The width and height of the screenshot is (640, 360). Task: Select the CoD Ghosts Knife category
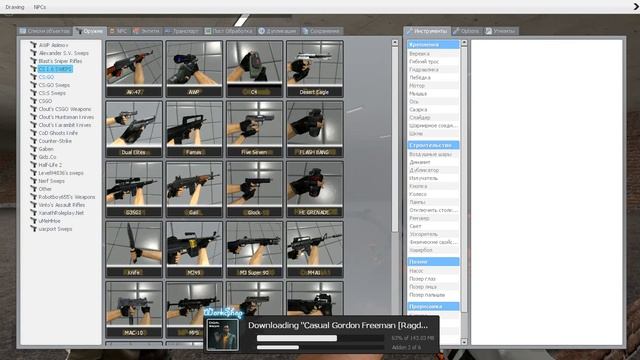pos(58,133)
